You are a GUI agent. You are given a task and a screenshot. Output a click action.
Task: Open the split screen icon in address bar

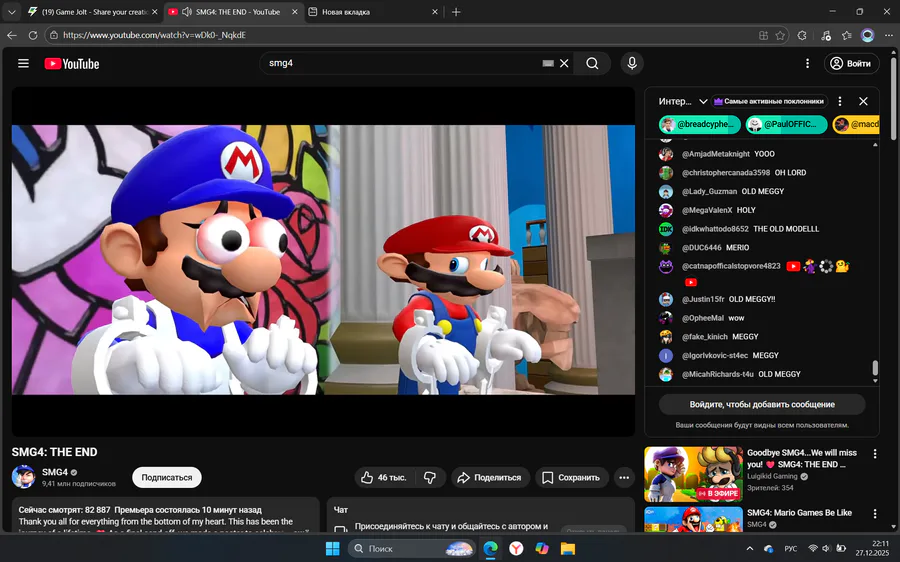[763, 35]
